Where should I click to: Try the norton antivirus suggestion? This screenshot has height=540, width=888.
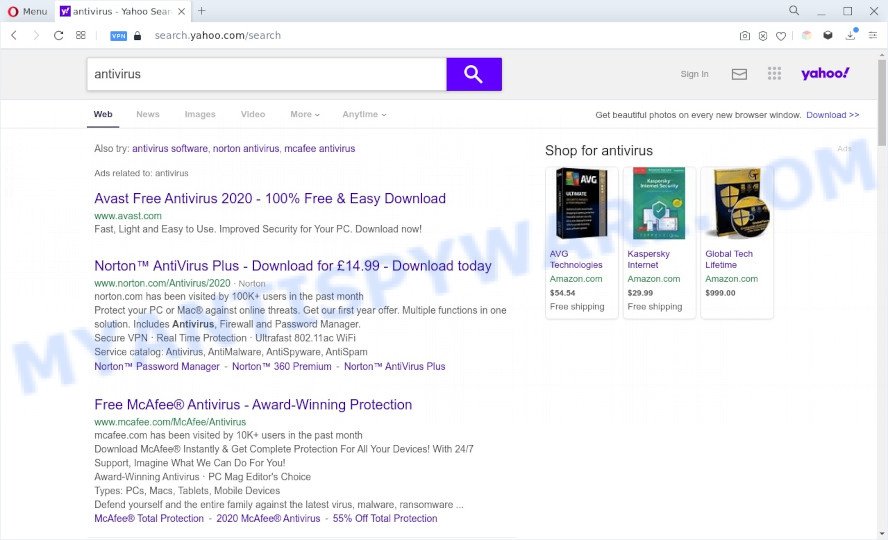click(x=246, y=148)
